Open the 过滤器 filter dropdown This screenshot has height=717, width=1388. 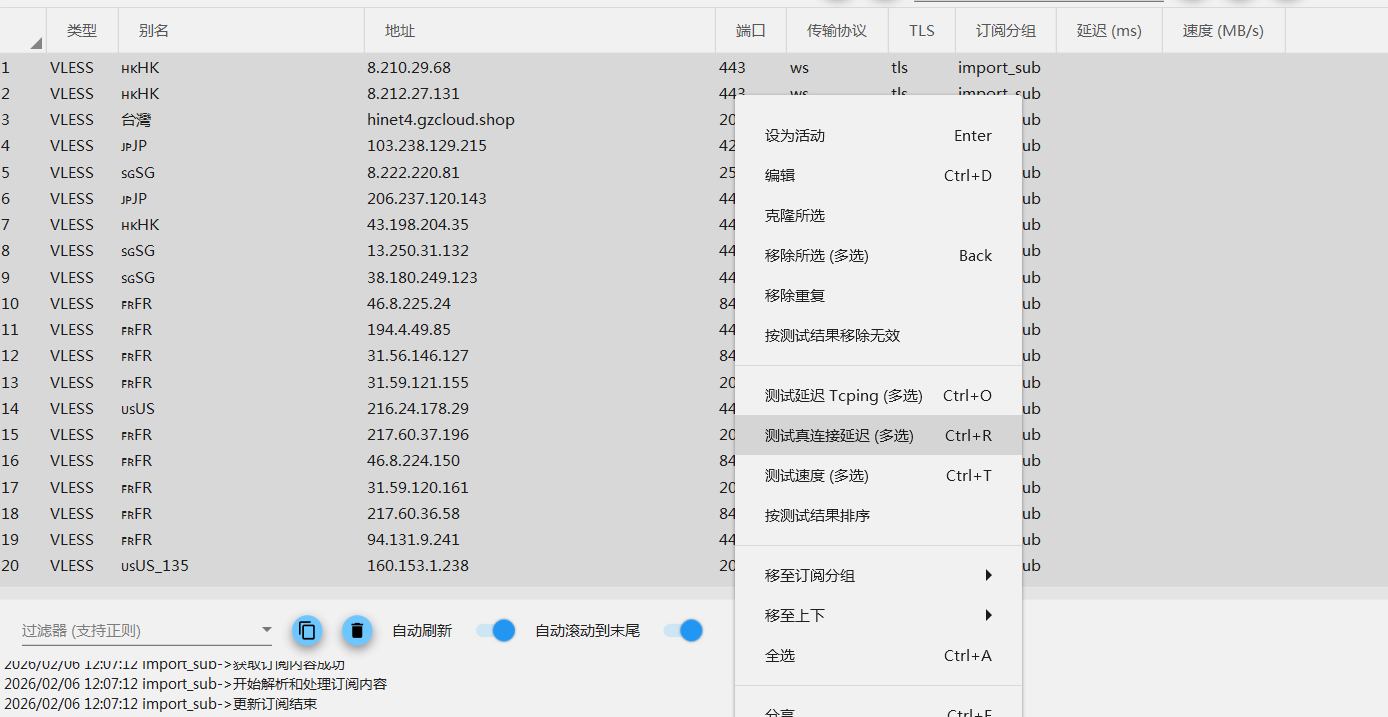pyautogui.click(x=265, y=630)
